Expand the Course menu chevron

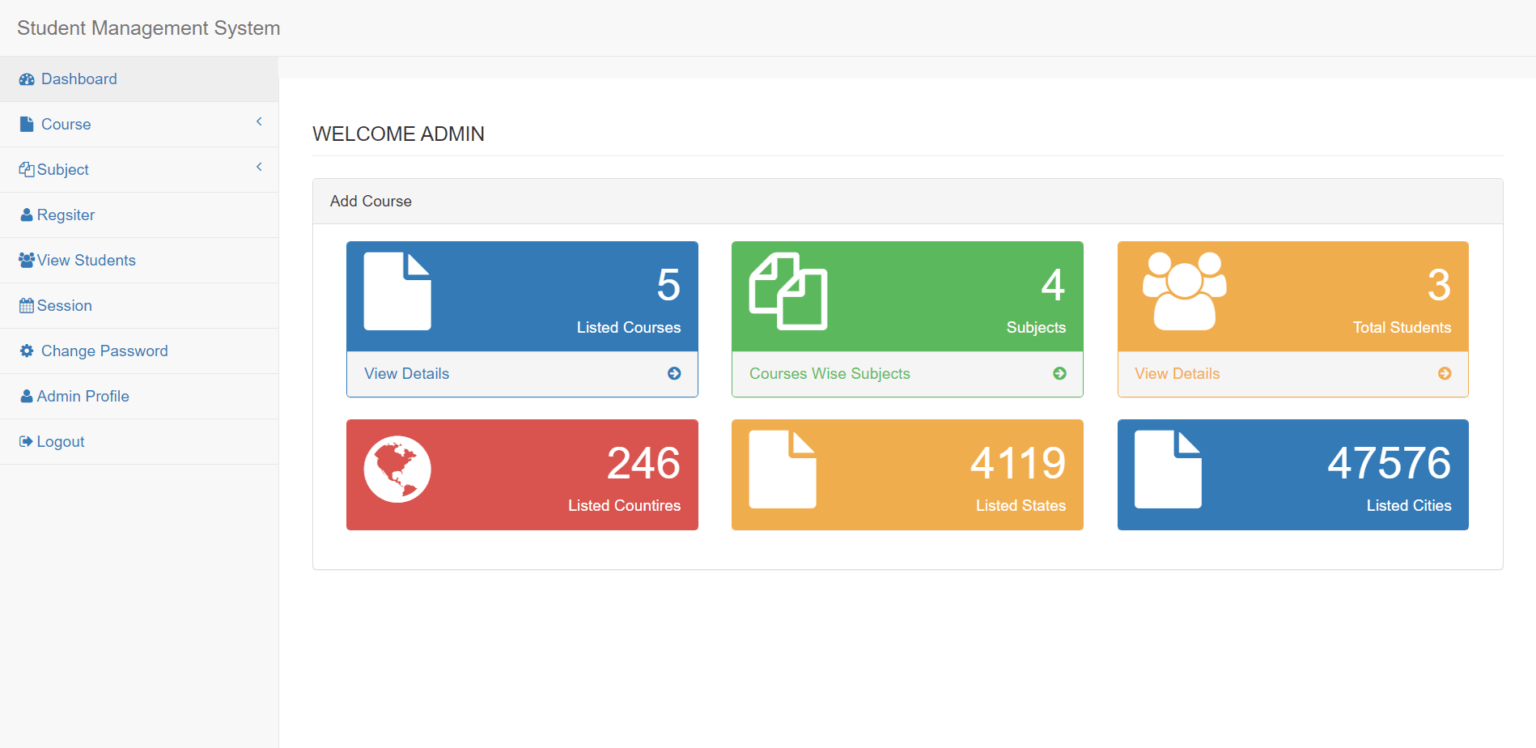point(259,122)
